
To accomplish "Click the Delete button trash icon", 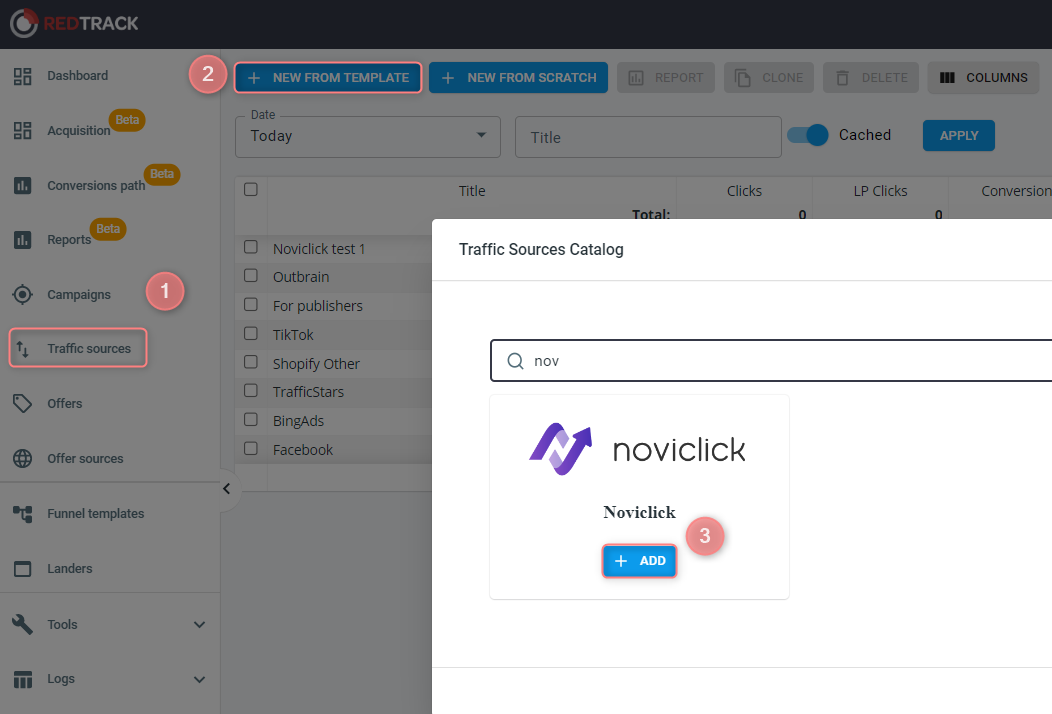I will point(842,78).
